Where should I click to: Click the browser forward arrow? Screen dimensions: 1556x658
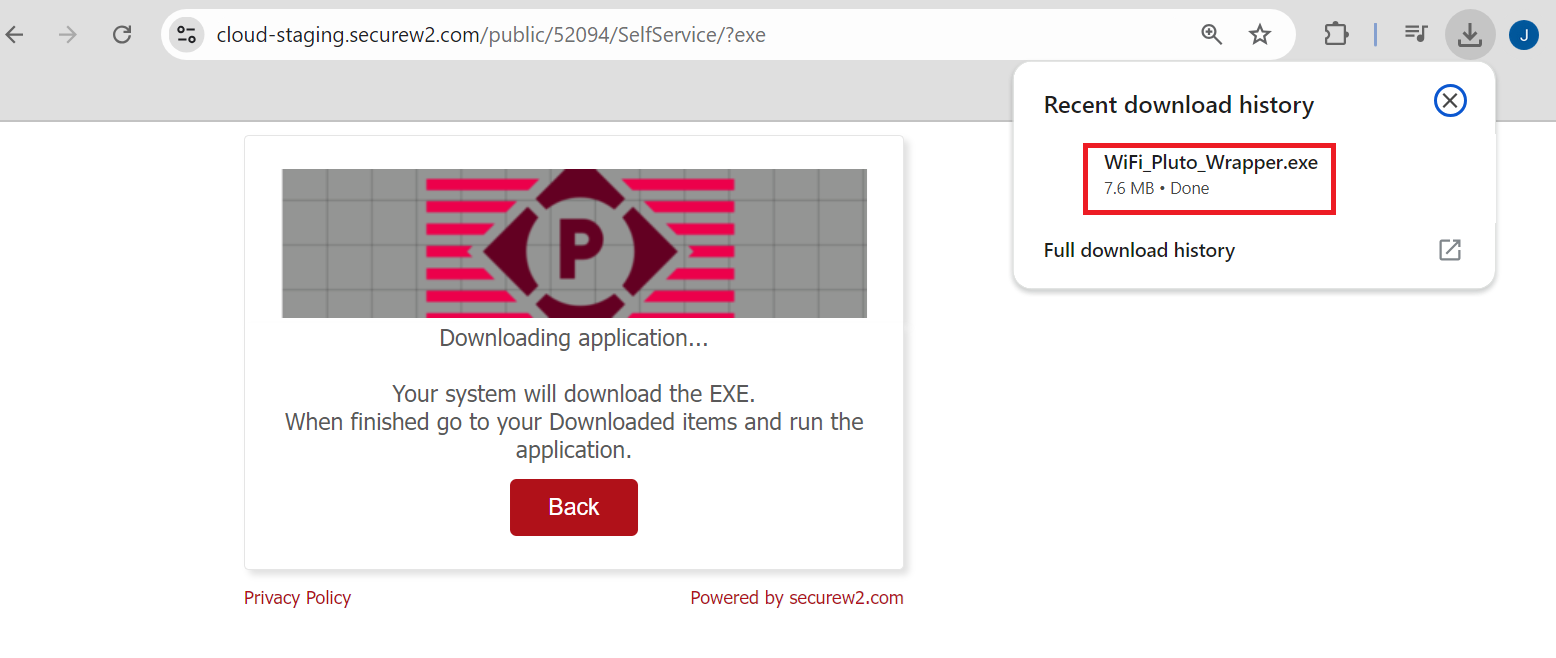click(68, 35)
